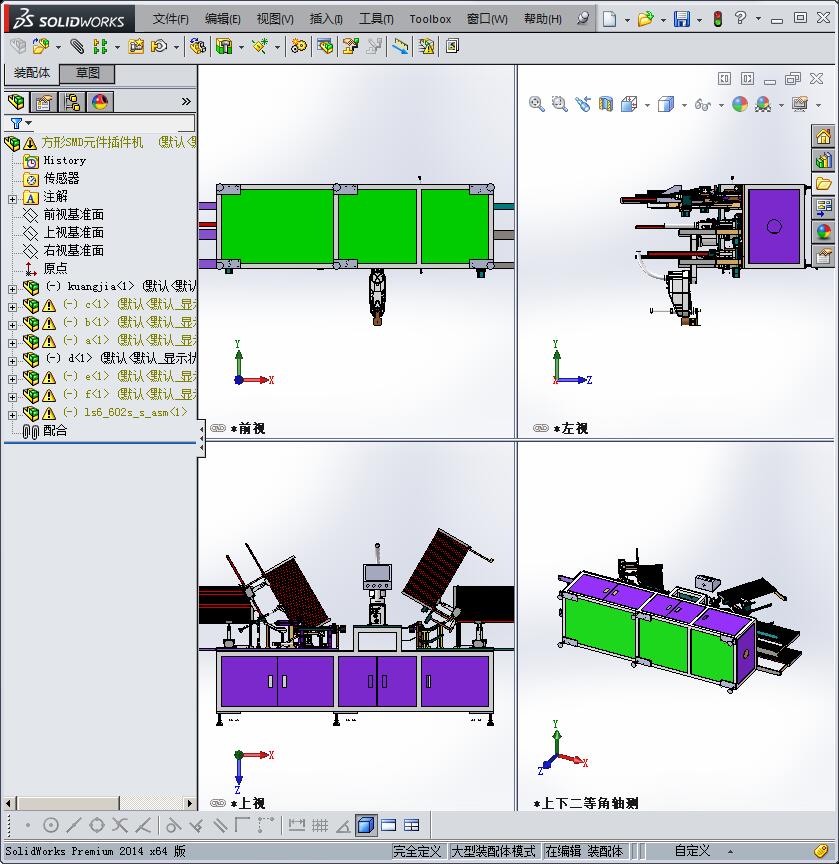Open the 文件(F) menu
Image resolution: width=839 pixels, height=864 pixels.
[x=170, y=19]
